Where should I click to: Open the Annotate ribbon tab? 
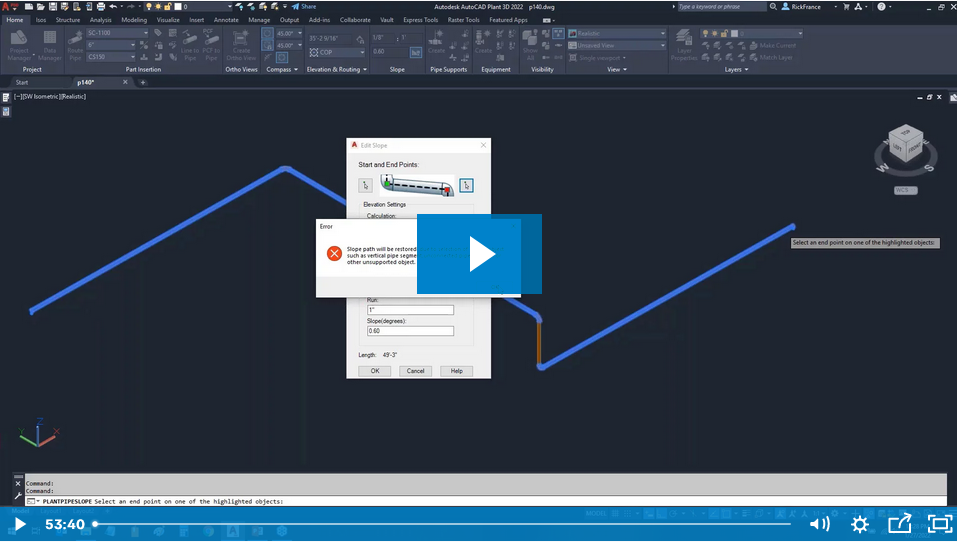tap(226, 20)
